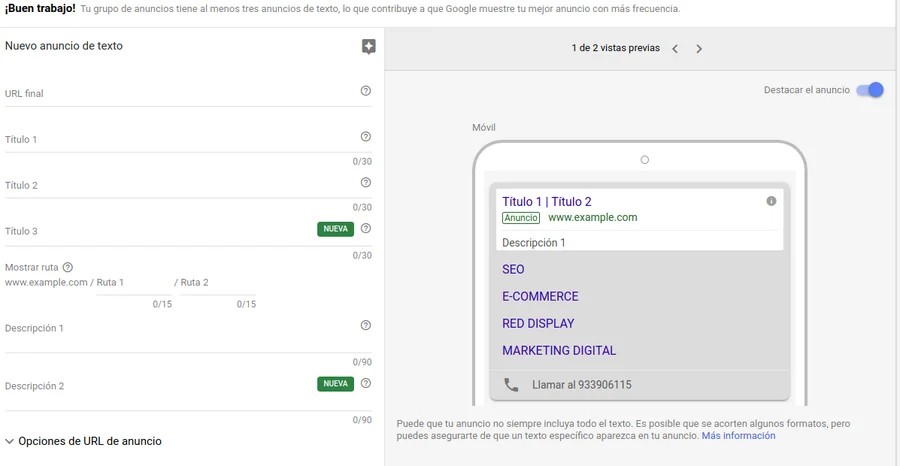Click the info icon in ad preview
Viewport: 900px width, 466px height.
click(771, 202)
